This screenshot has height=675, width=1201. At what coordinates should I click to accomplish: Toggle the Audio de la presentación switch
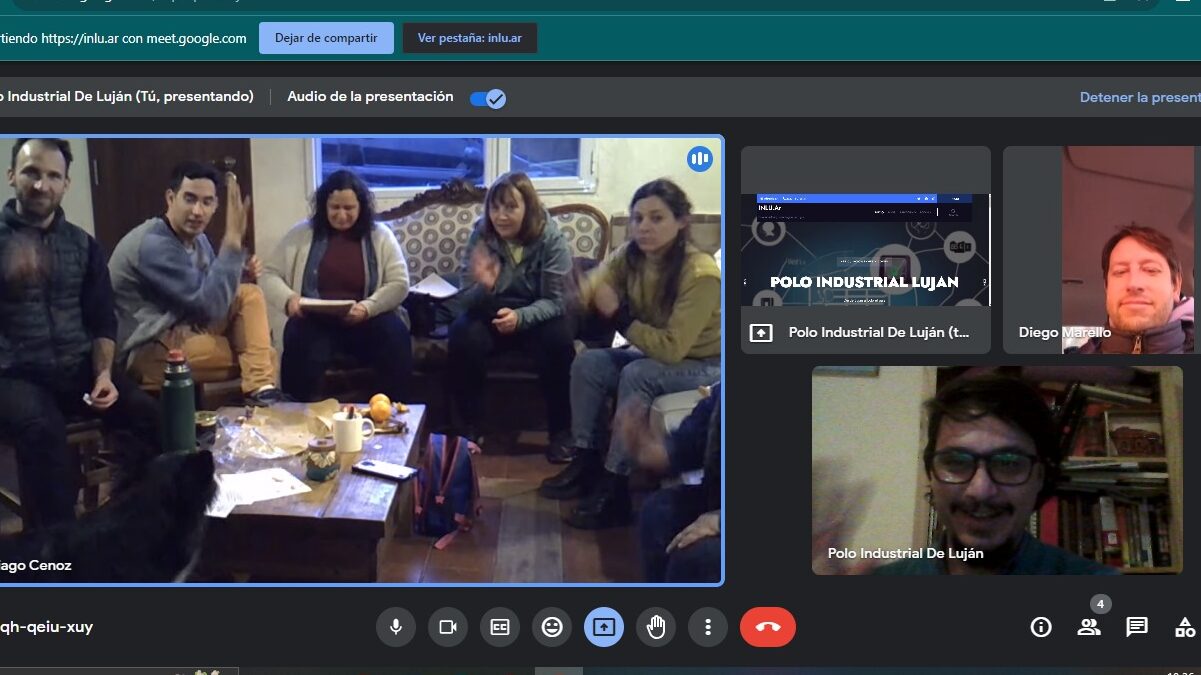(488, 98)
